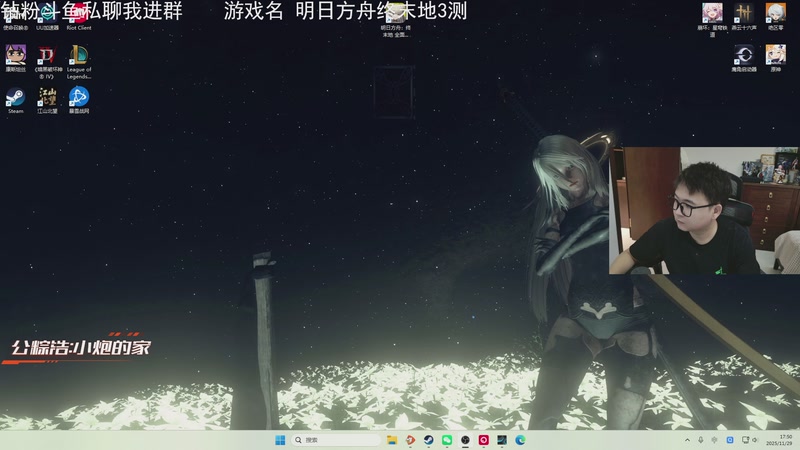Open the Diablo IV desktop shortcut

point(47,62)
